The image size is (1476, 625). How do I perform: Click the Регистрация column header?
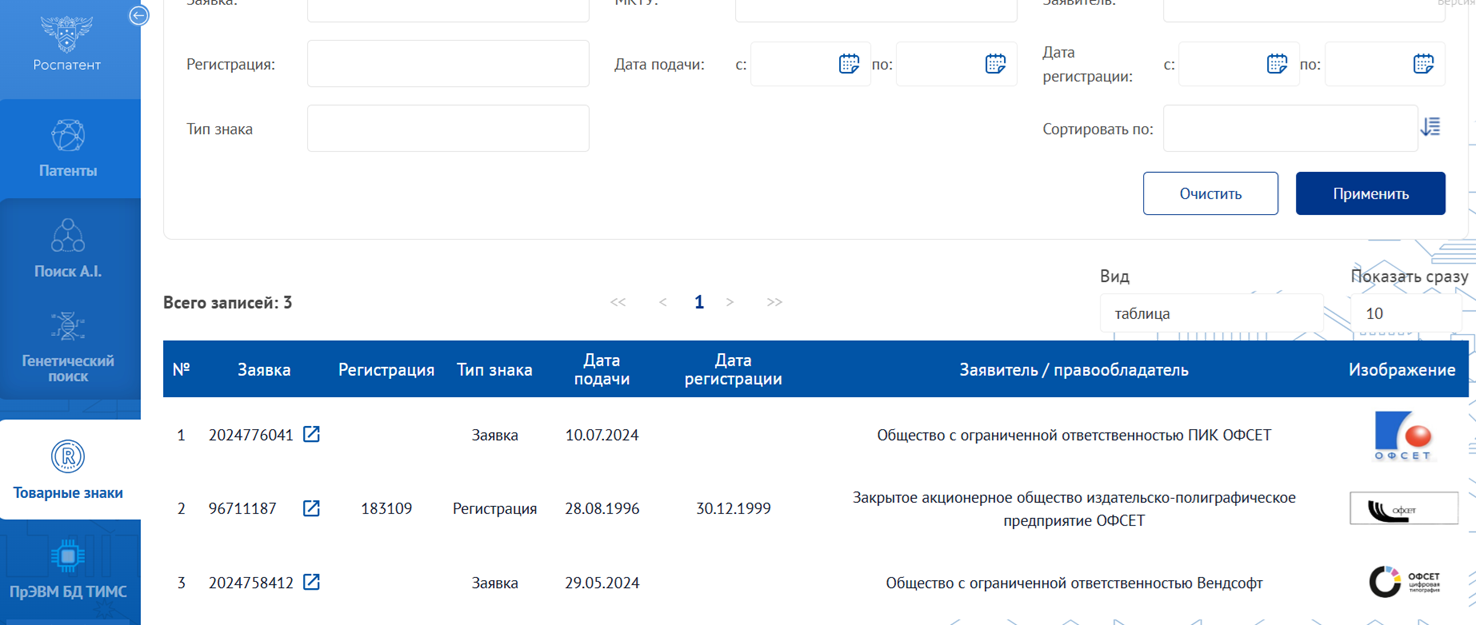pos(386,370)
